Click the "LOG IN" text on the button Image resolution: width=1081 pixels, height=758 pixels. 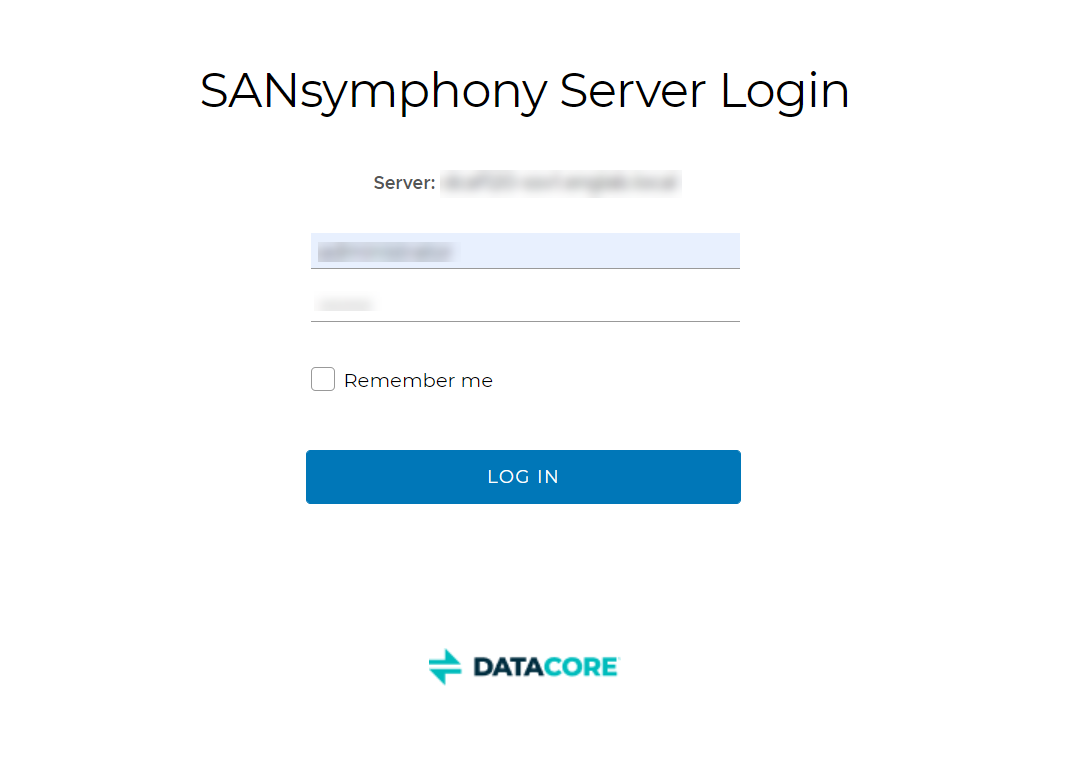(x=523, y=477)
